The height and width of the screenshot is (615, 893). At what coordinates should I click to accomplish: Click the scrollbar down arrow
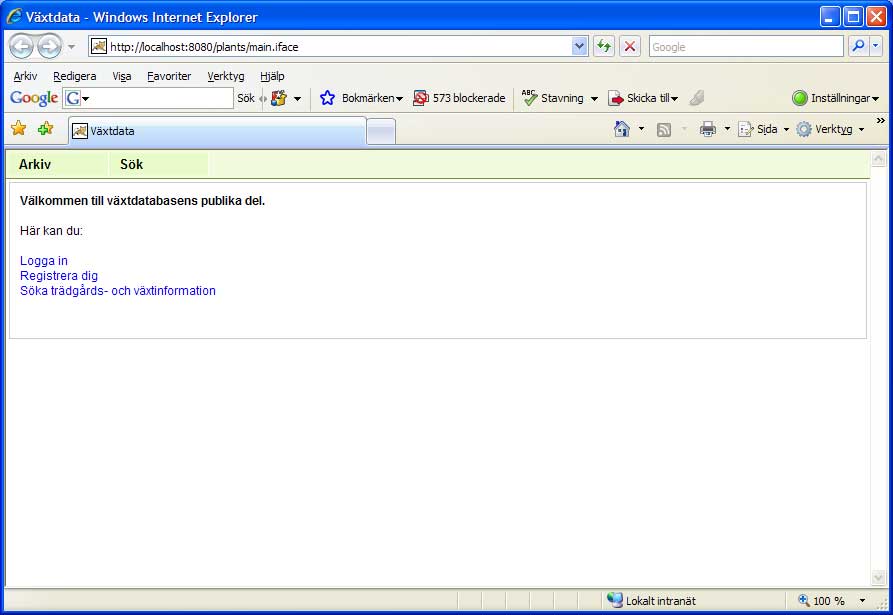click(x=879, y=577)
